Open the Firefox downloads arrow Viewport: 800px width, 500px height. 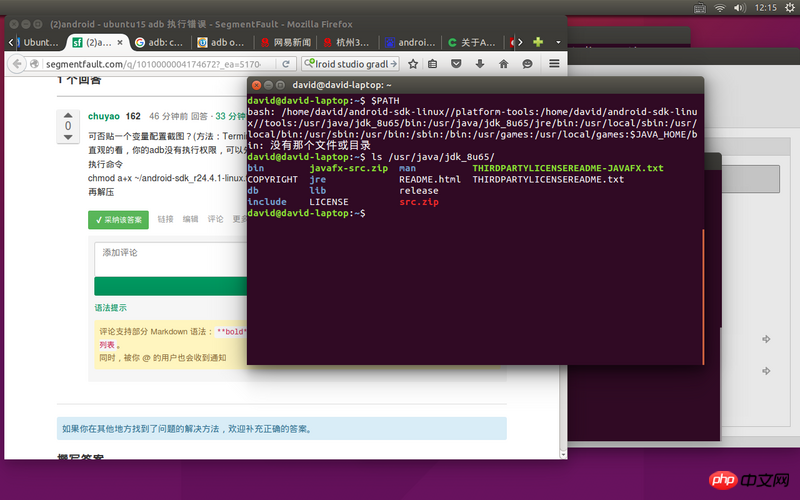tap(480, 64)
